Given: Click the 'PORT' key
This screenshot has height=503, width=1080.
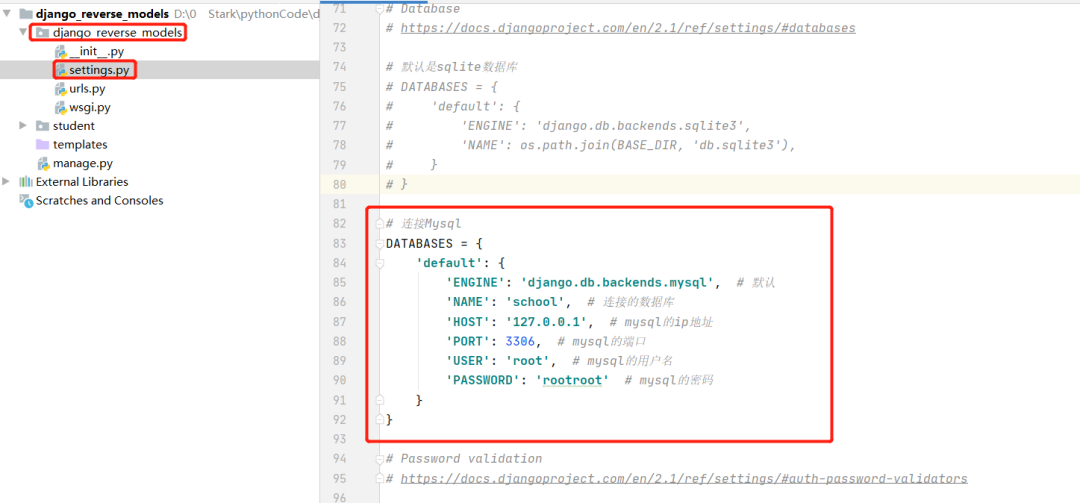Looking at the screenshot, I should tap(468, 341).
